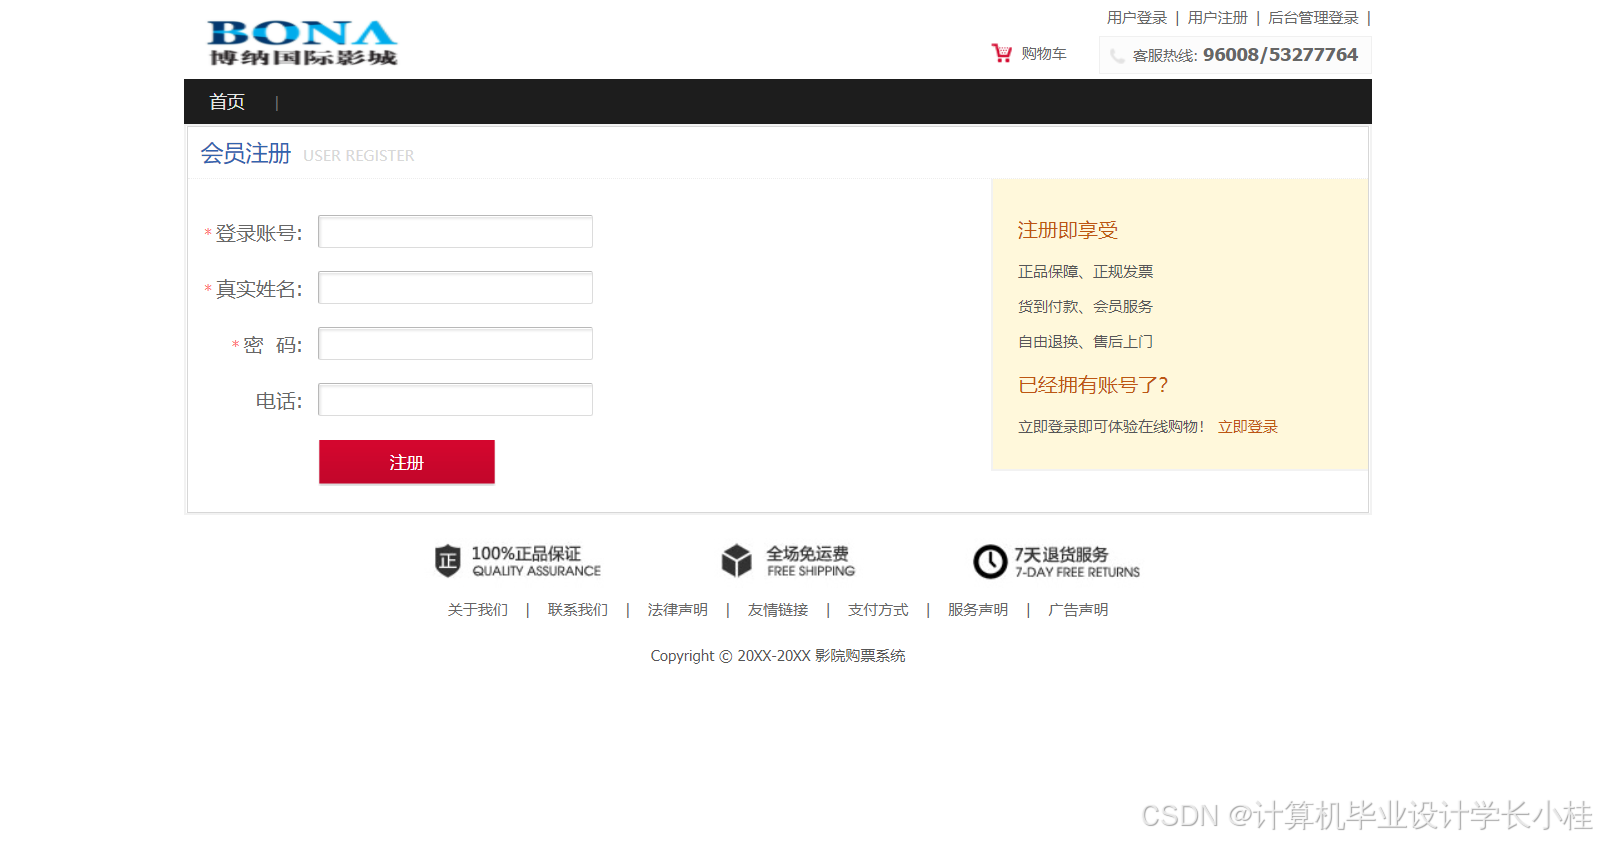Click the 7-day returns clock icon
Screen dimensions: 1597x843
(x=990, y=561)
